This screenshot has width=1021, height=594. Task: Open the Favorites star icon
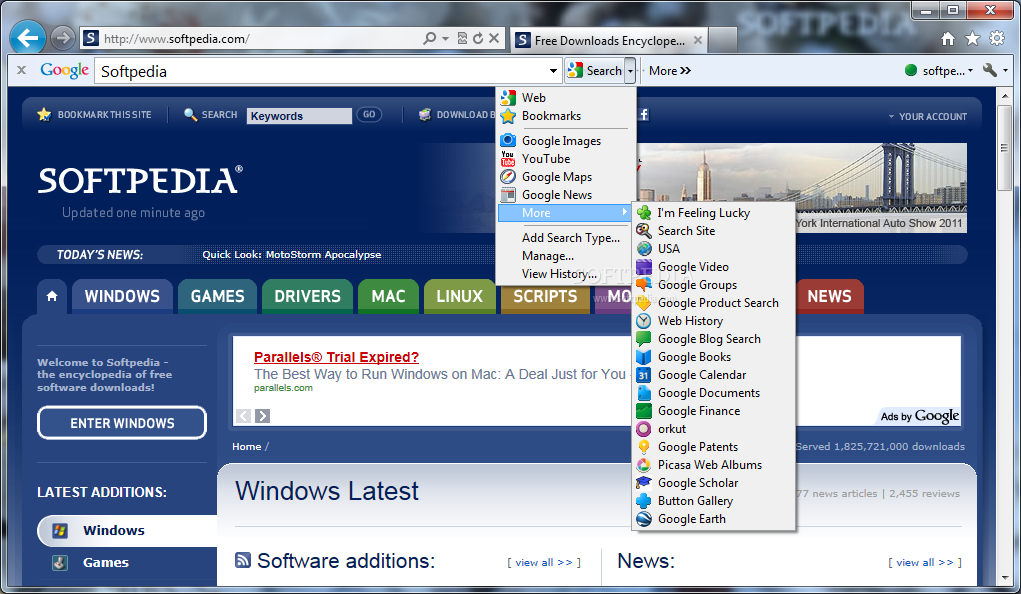coord(972,39)
